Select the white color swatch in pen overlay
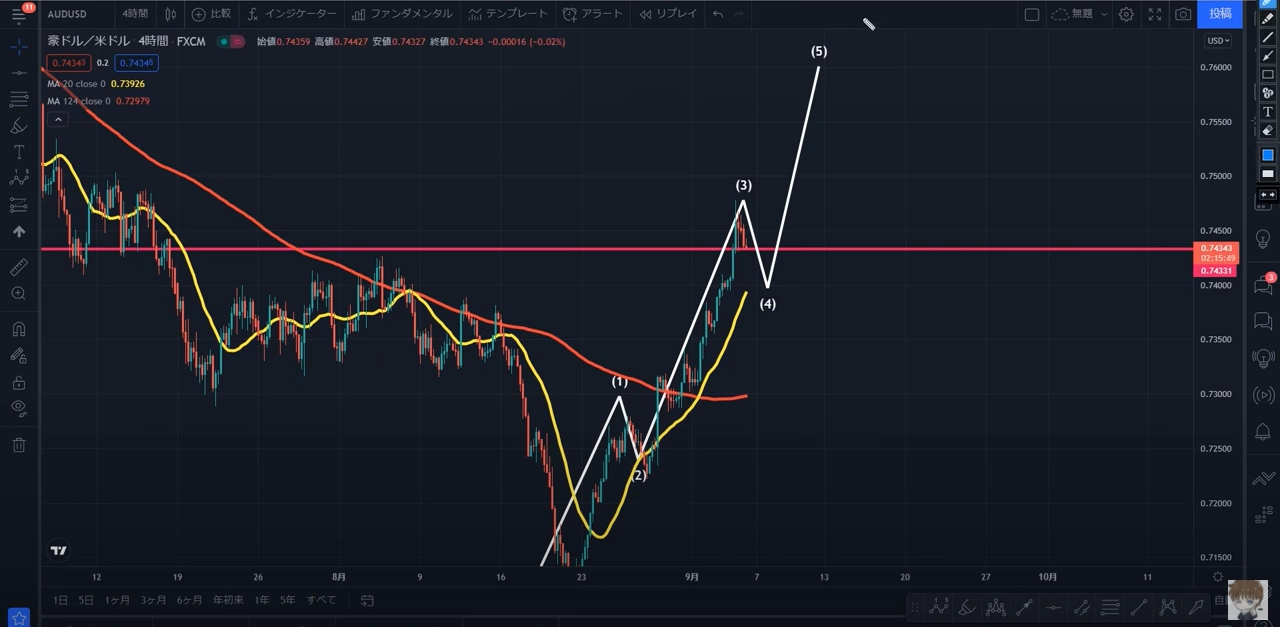The height and width of the screenshot is (627, 1280). 1267,174
